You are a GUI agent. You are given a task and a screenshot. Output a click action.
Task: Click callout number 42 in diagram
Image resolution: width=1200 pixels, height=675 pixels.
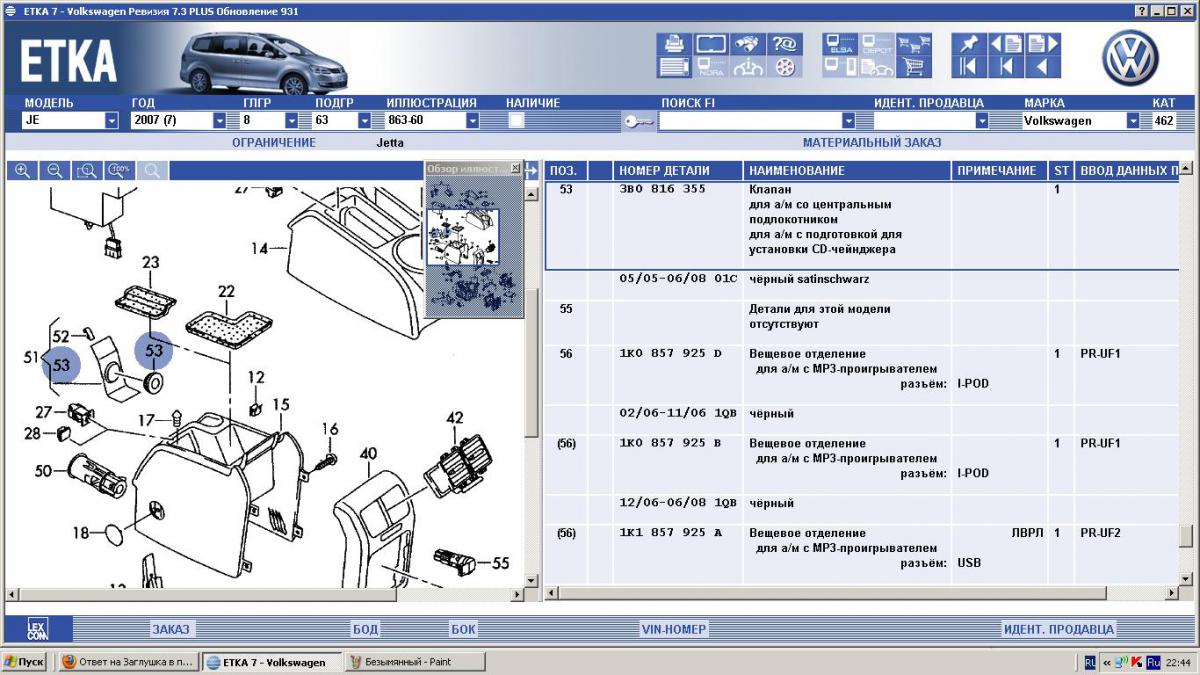(455, 418)
